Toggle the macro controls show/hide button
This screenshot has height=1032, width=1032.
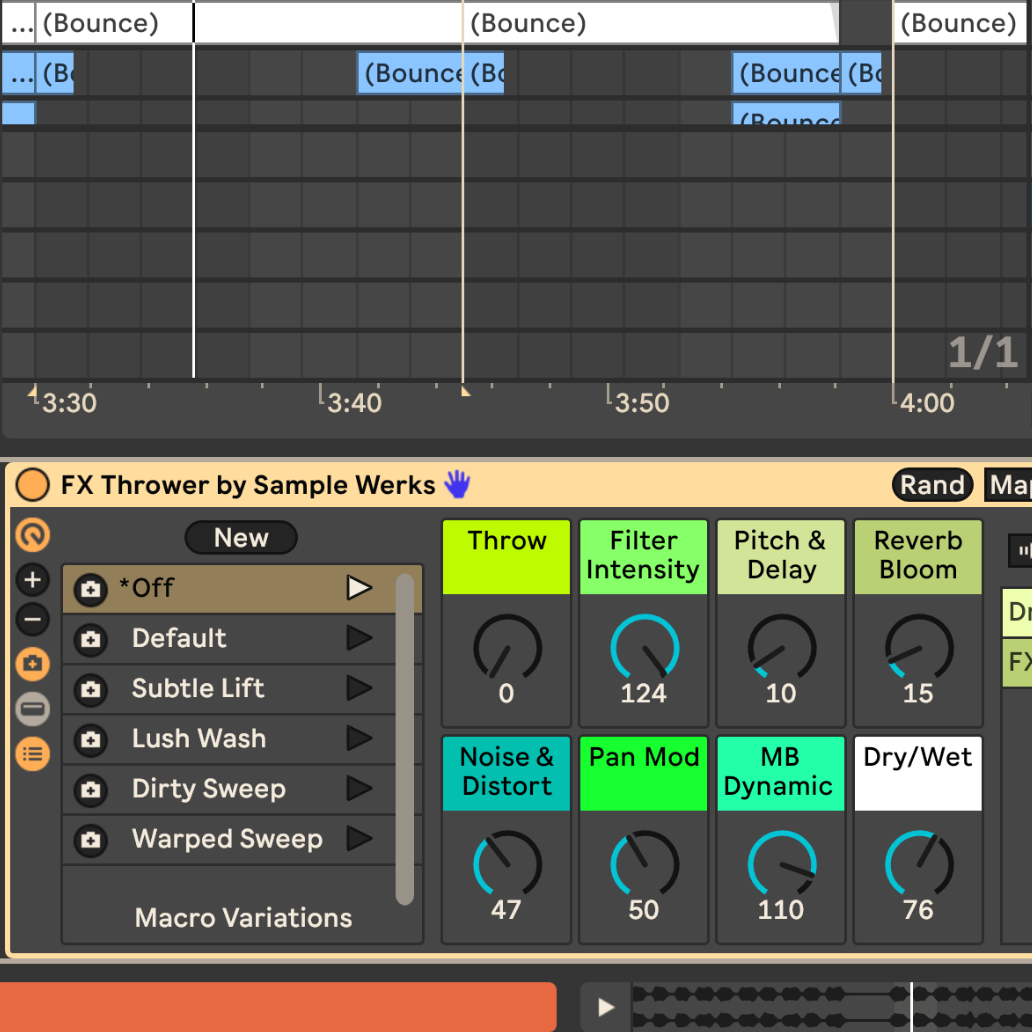pos(33,537)
